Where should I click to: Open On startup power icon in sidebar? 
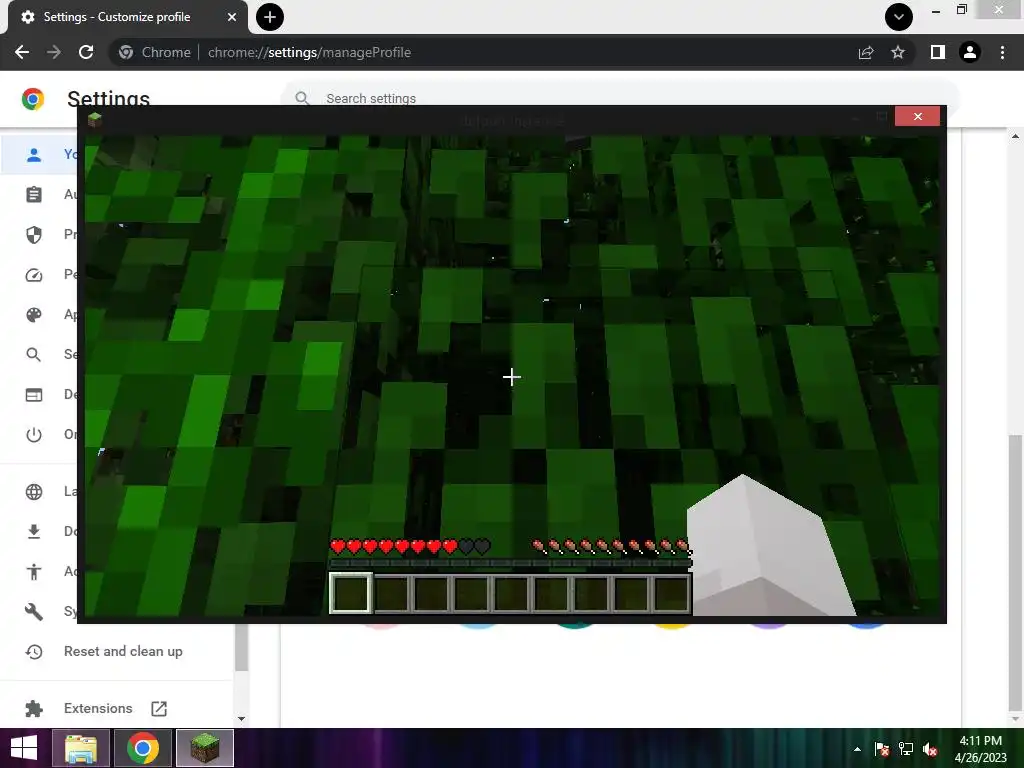pos(34,434)
